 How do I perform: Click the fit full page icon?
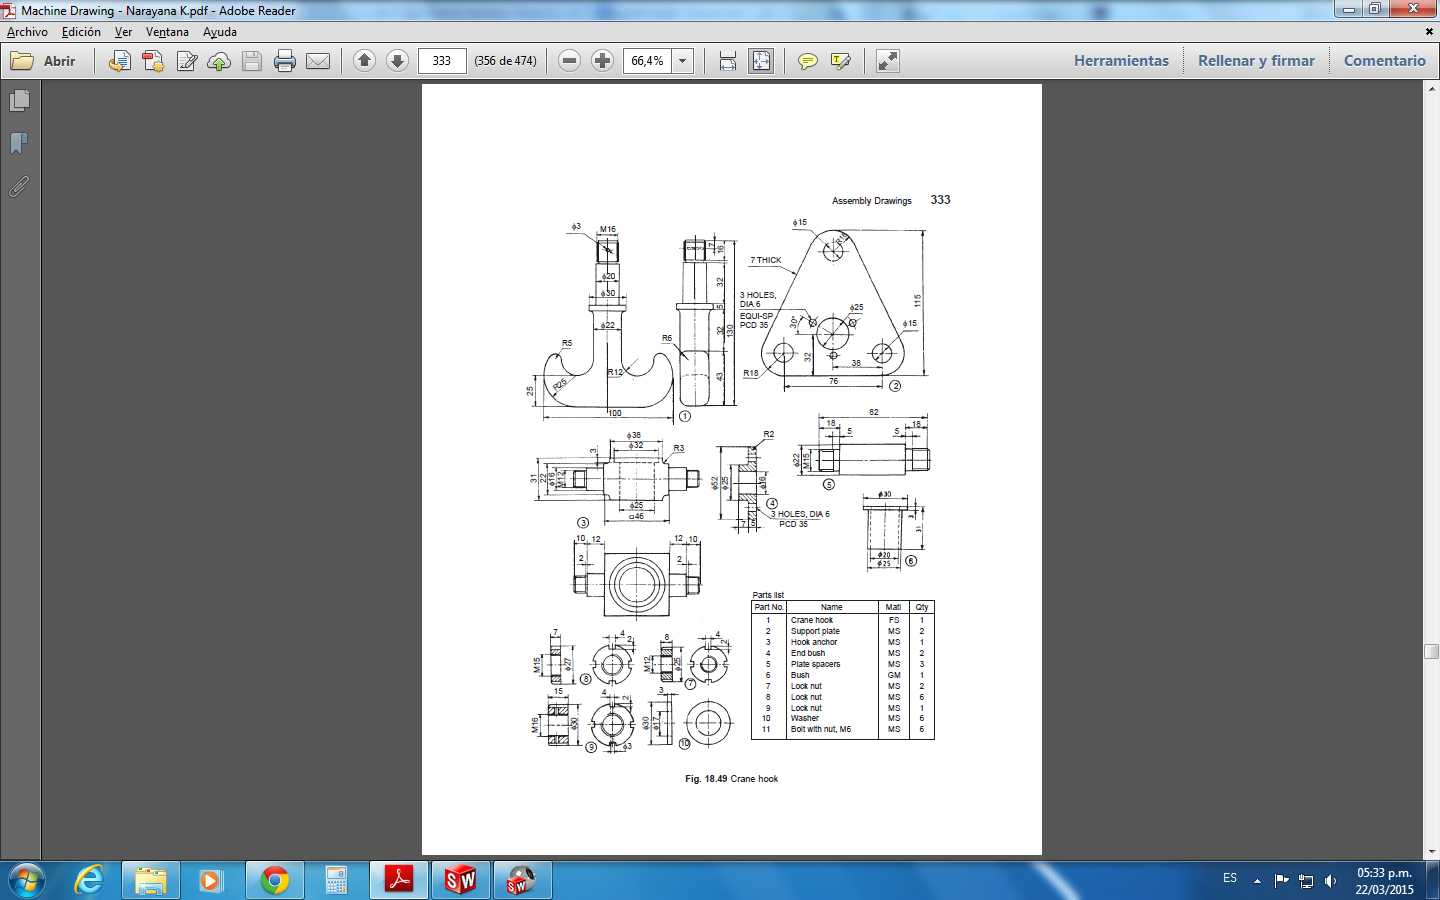761,61
